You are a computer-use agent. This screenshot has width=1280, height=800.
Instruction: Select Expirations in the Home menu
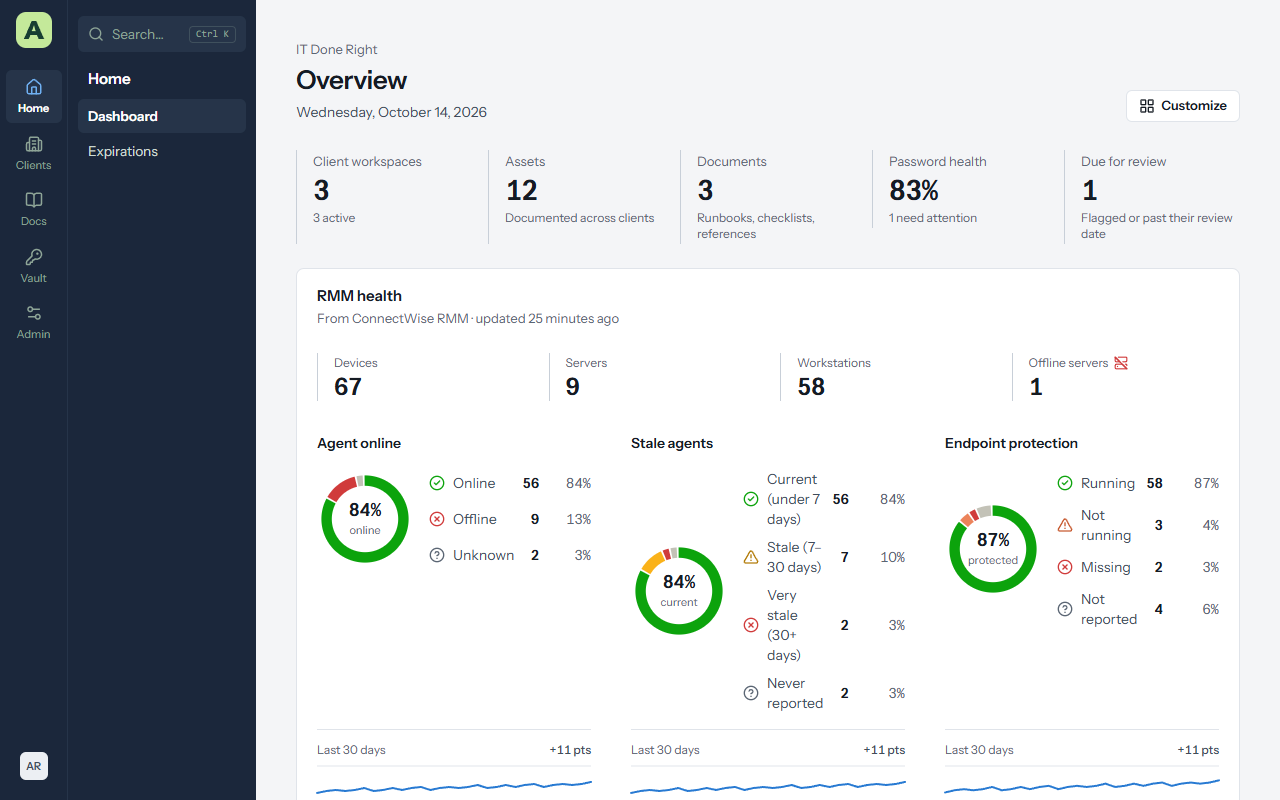[162, 151]
